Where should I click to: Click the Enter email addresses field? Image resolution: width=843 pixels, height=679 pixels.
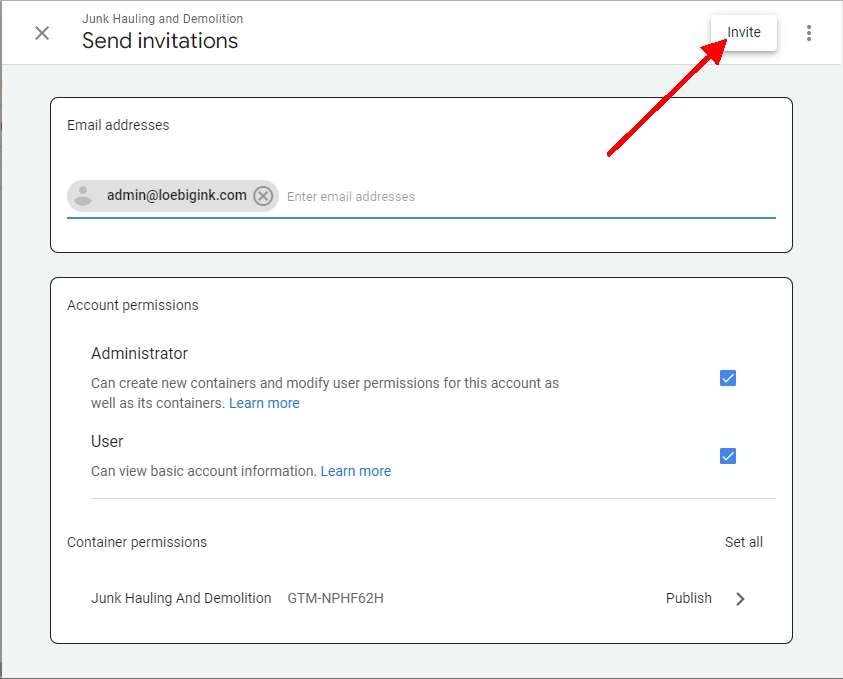500,196
